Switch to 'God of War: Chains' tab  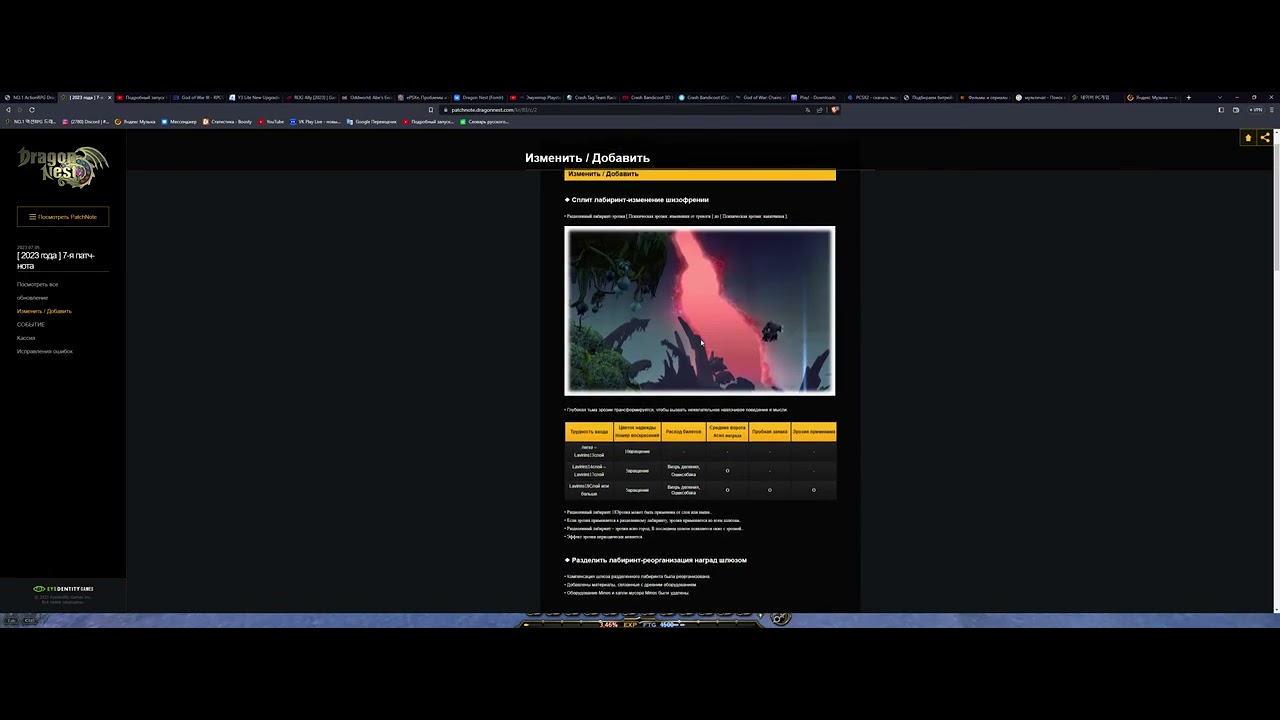(x=762, y=98)
